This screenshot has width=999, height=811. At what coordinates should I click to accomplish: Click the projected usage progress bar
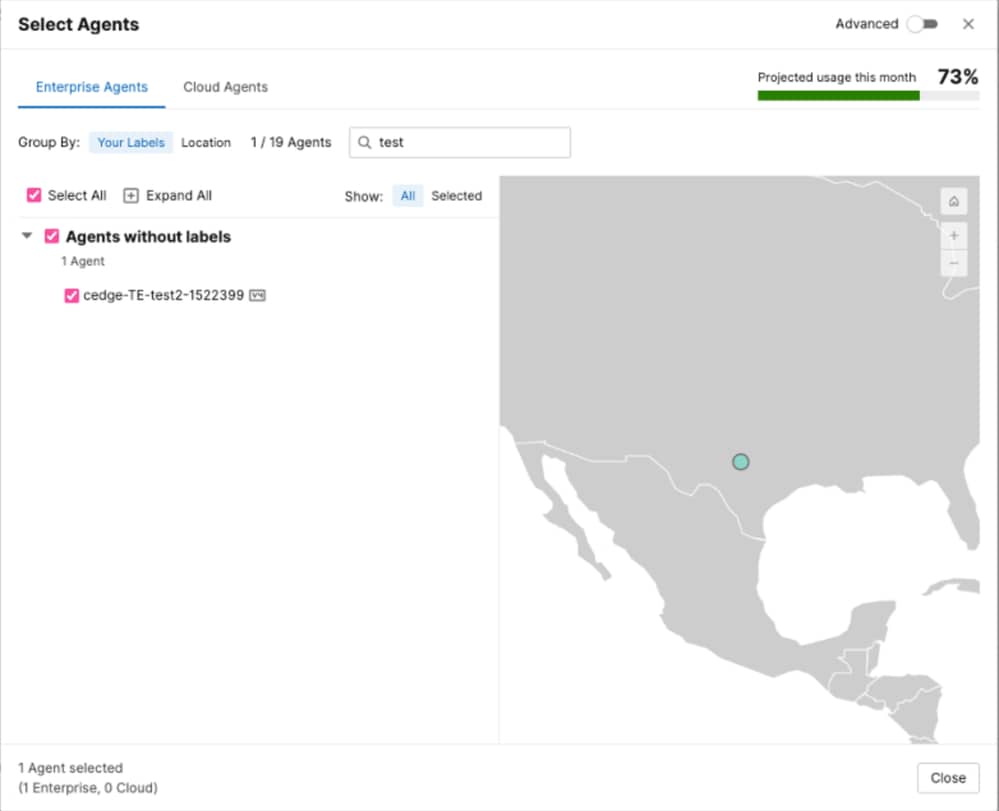[867, 96]
